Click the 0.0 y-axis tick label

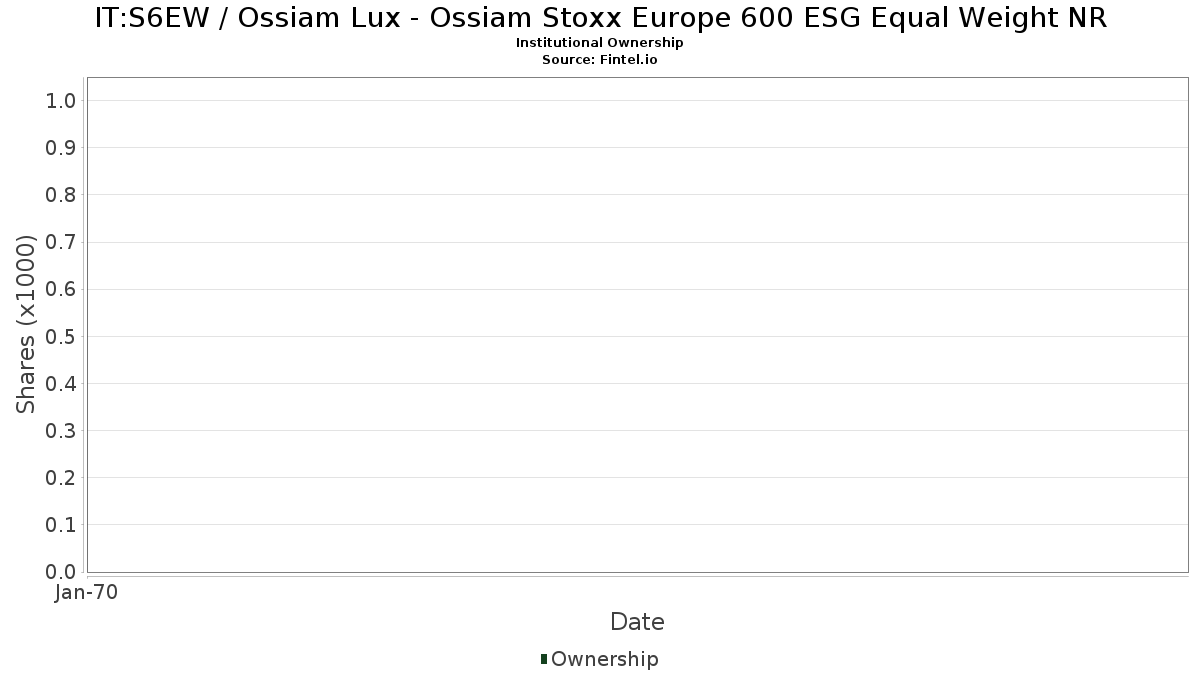click(x=61, y=572)
